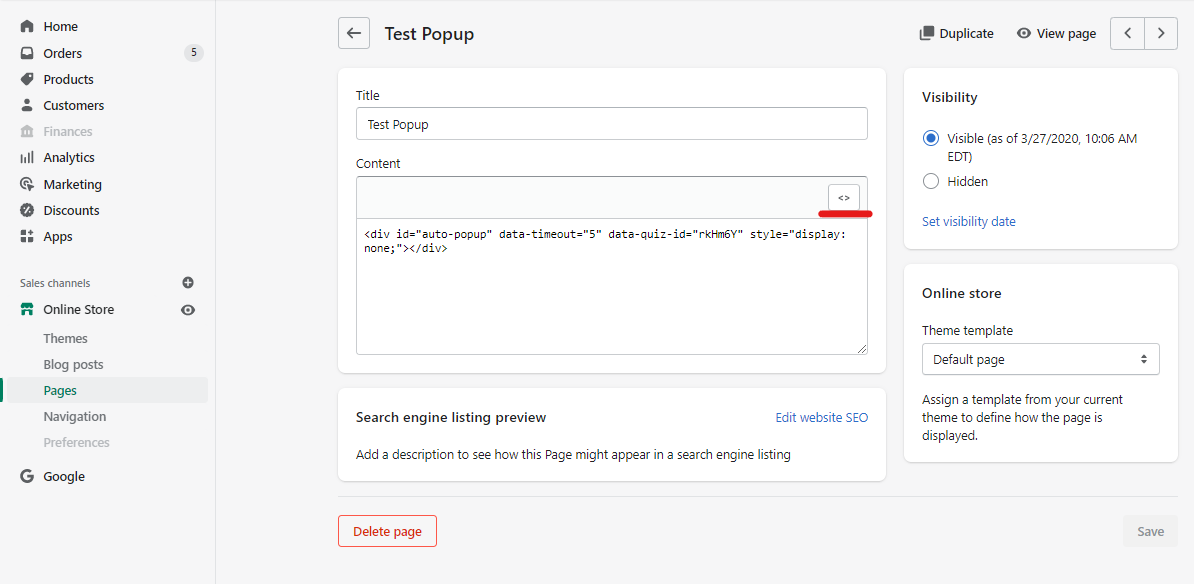The width and height of the screenshot is (1194, 584).
Task: Click the add sales channel plus icon
Action: (x=188, y=282)
